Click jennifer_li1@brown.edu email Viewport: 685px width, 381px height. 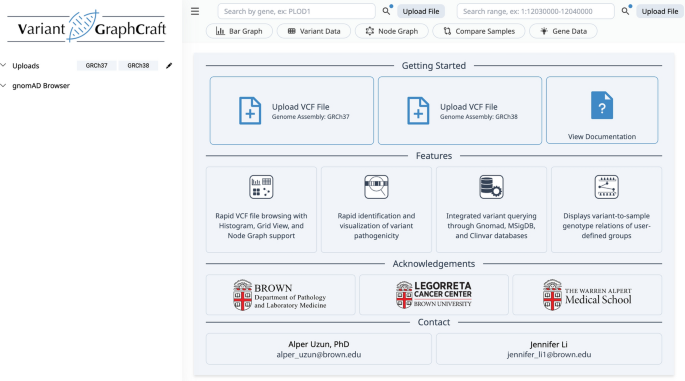[549, 355]
